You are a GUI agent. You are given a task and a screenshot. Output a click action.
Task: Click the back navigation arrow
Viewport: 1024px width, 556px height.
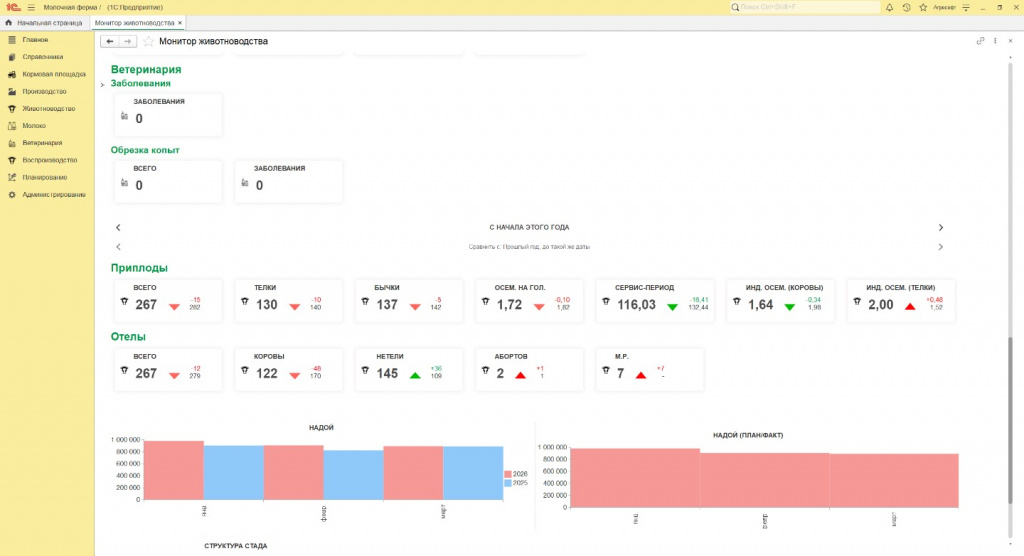coord(110,41)
